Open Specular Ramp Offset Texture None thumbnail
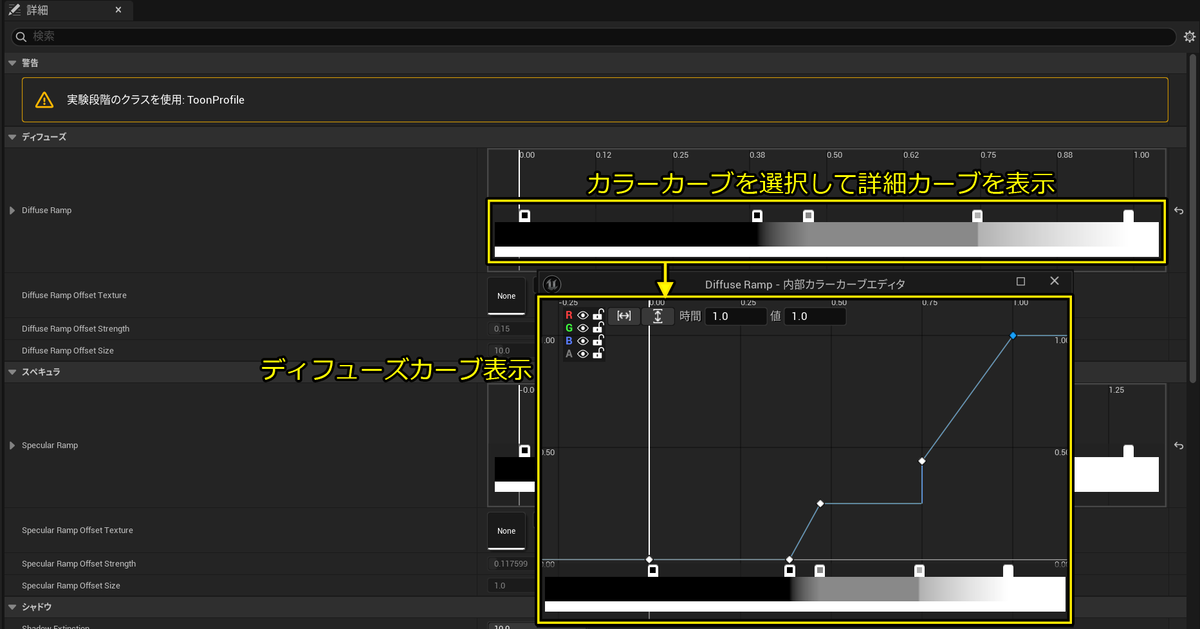 coord(507,531)
